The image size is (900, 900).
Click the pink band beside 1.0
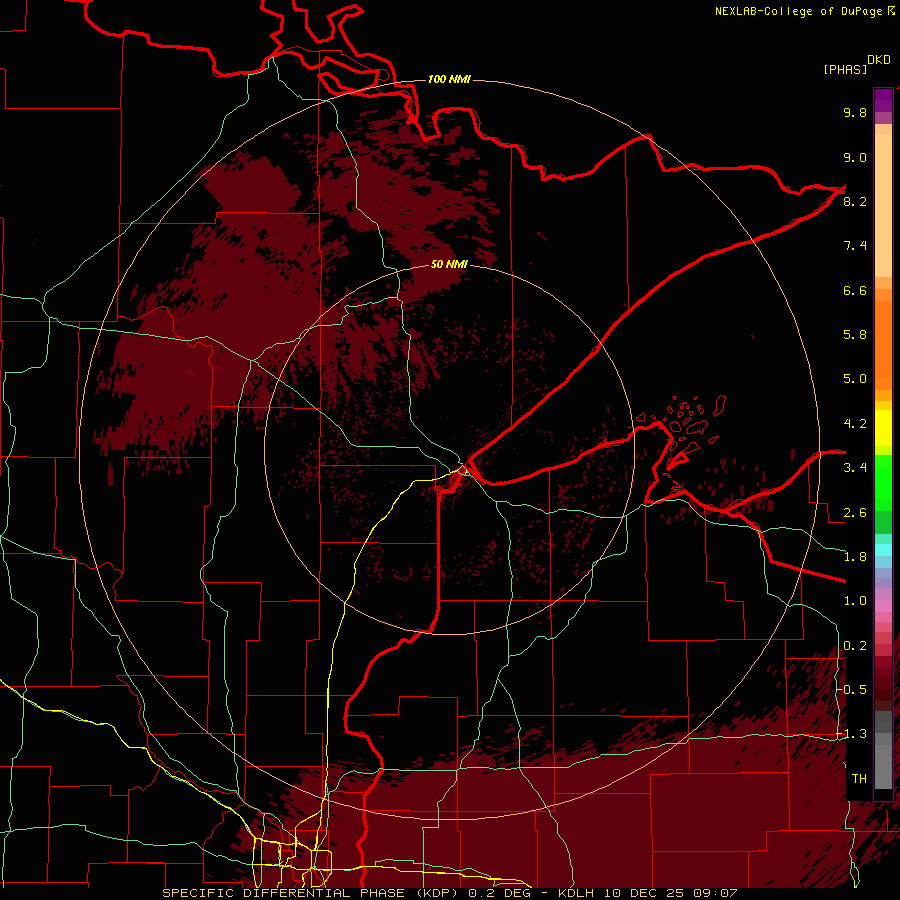click(x=883, y=606)
